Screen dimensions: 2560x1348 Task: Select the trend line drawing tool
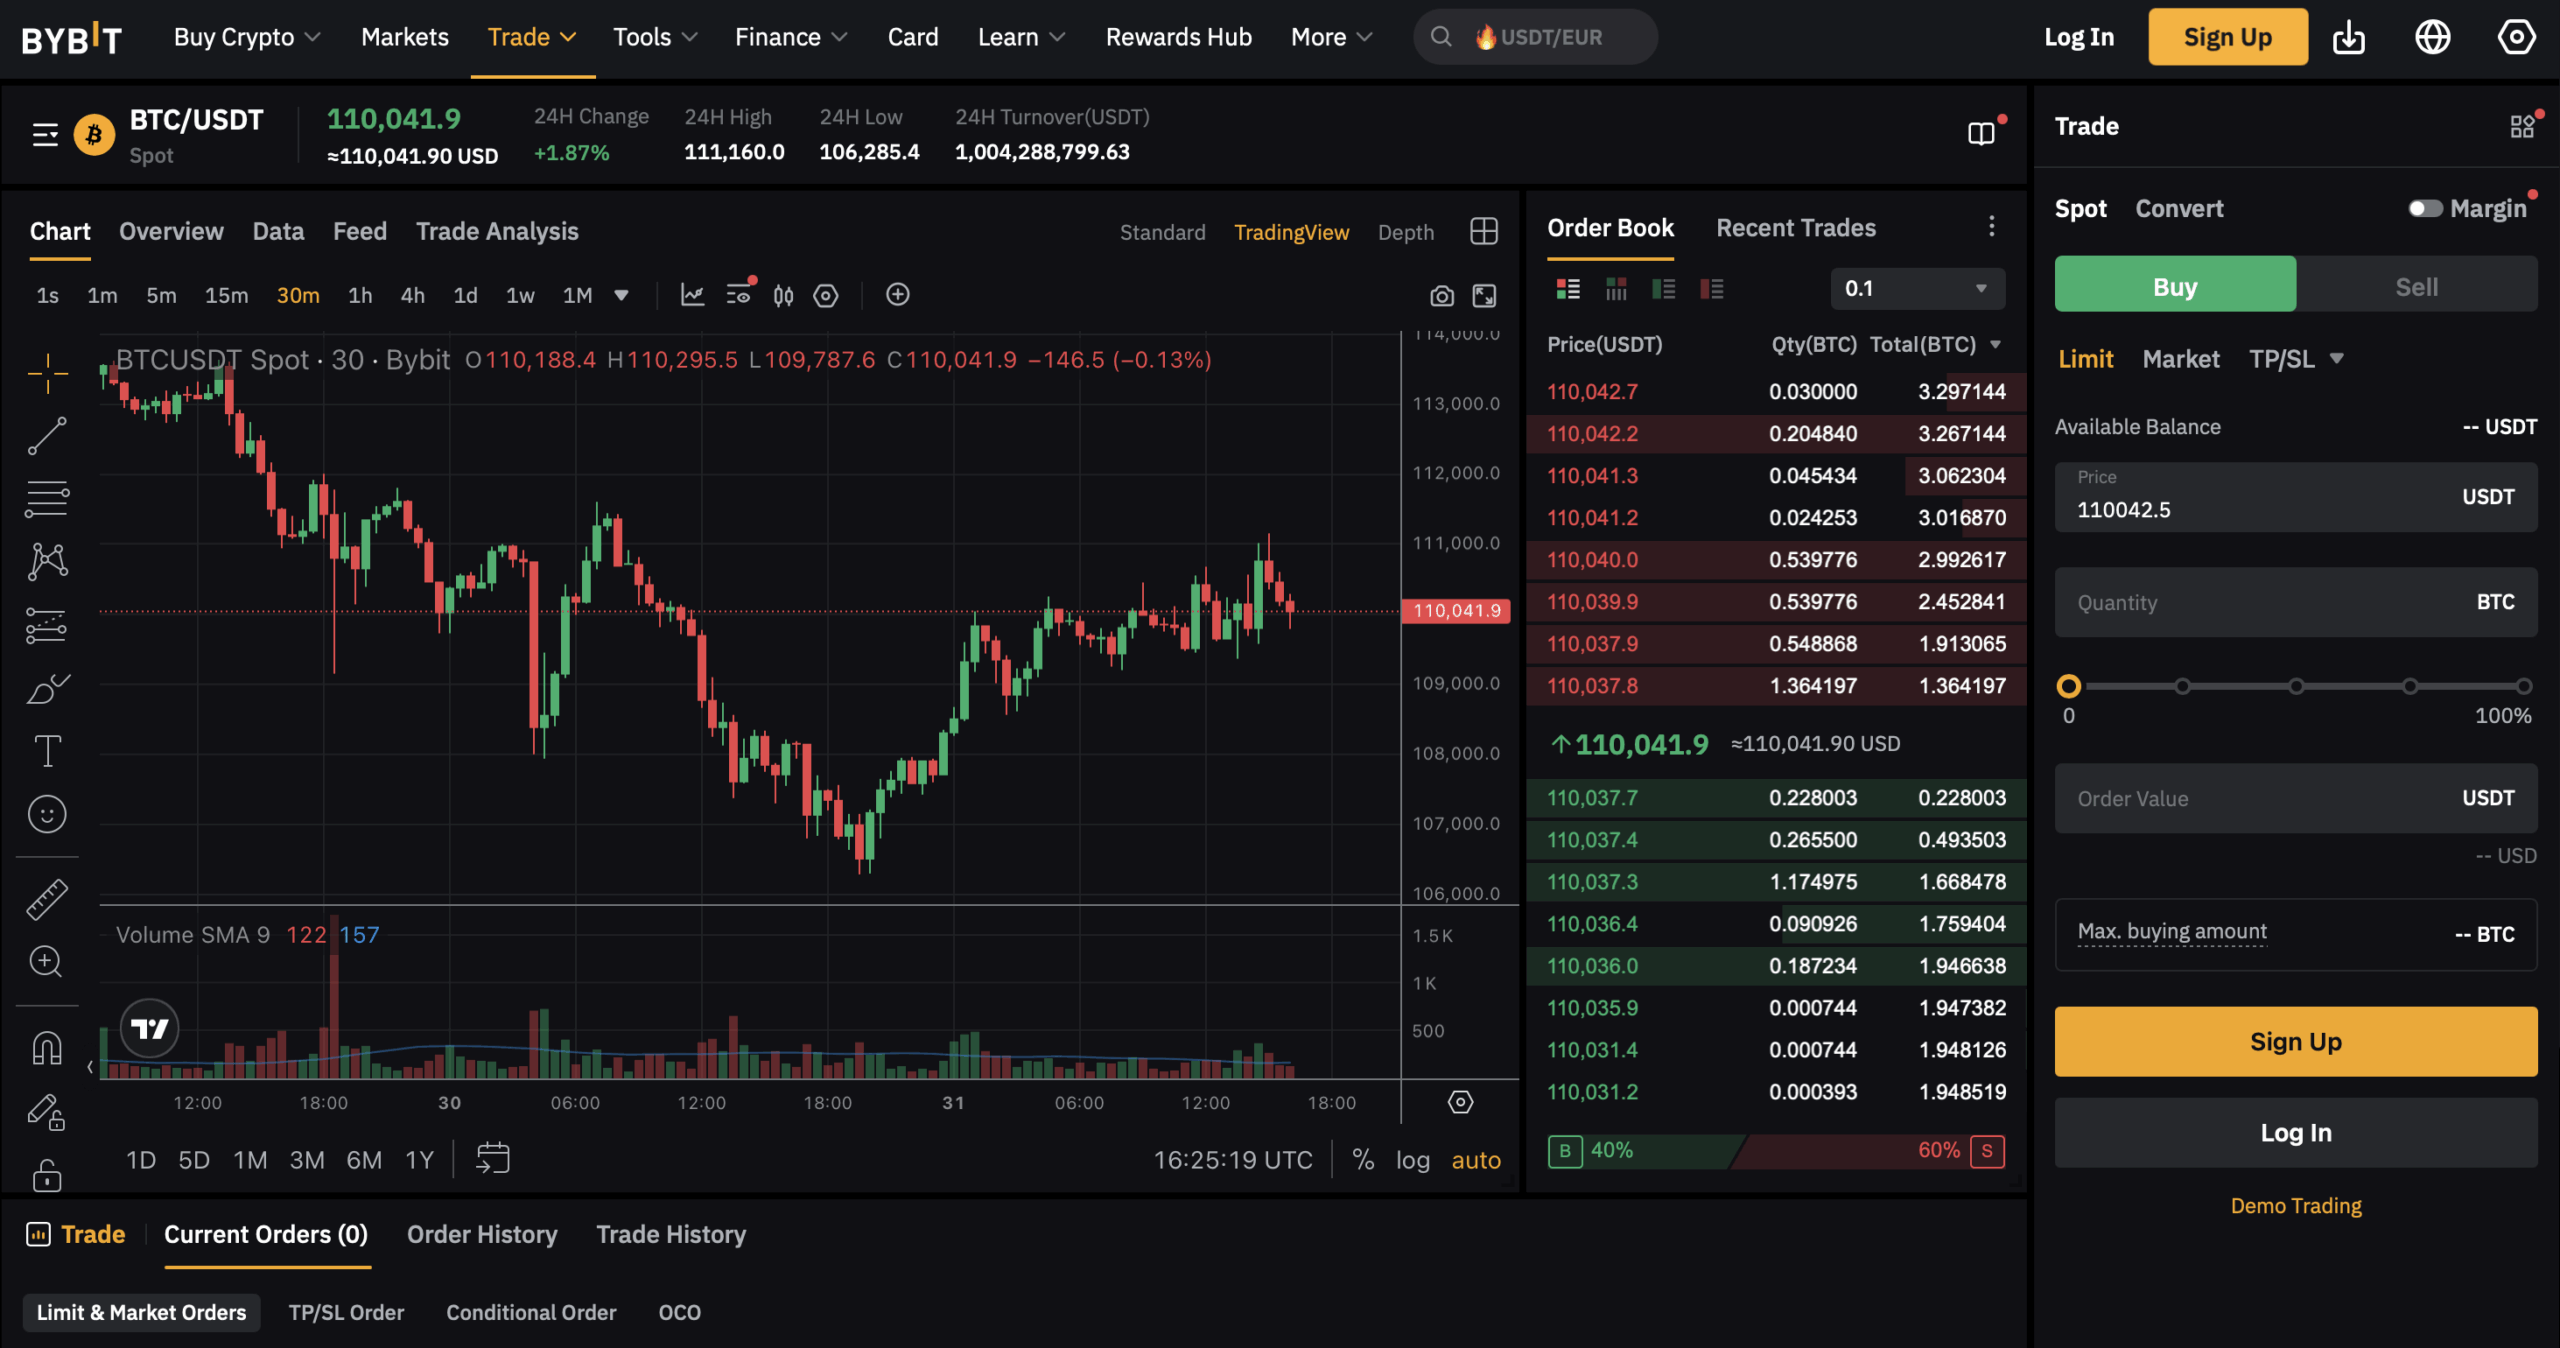coord(47,436)
